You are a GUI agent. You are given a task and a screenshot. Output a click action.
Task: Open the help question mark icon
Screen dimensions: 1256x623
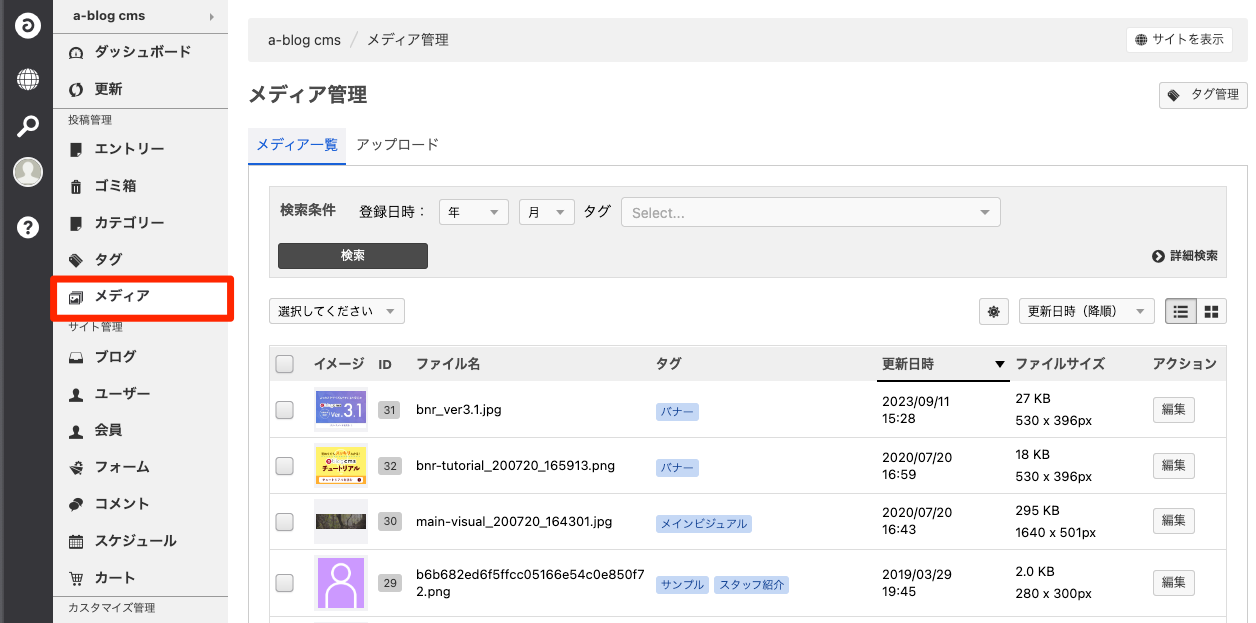pyautogui.click(x=27, y=227)
